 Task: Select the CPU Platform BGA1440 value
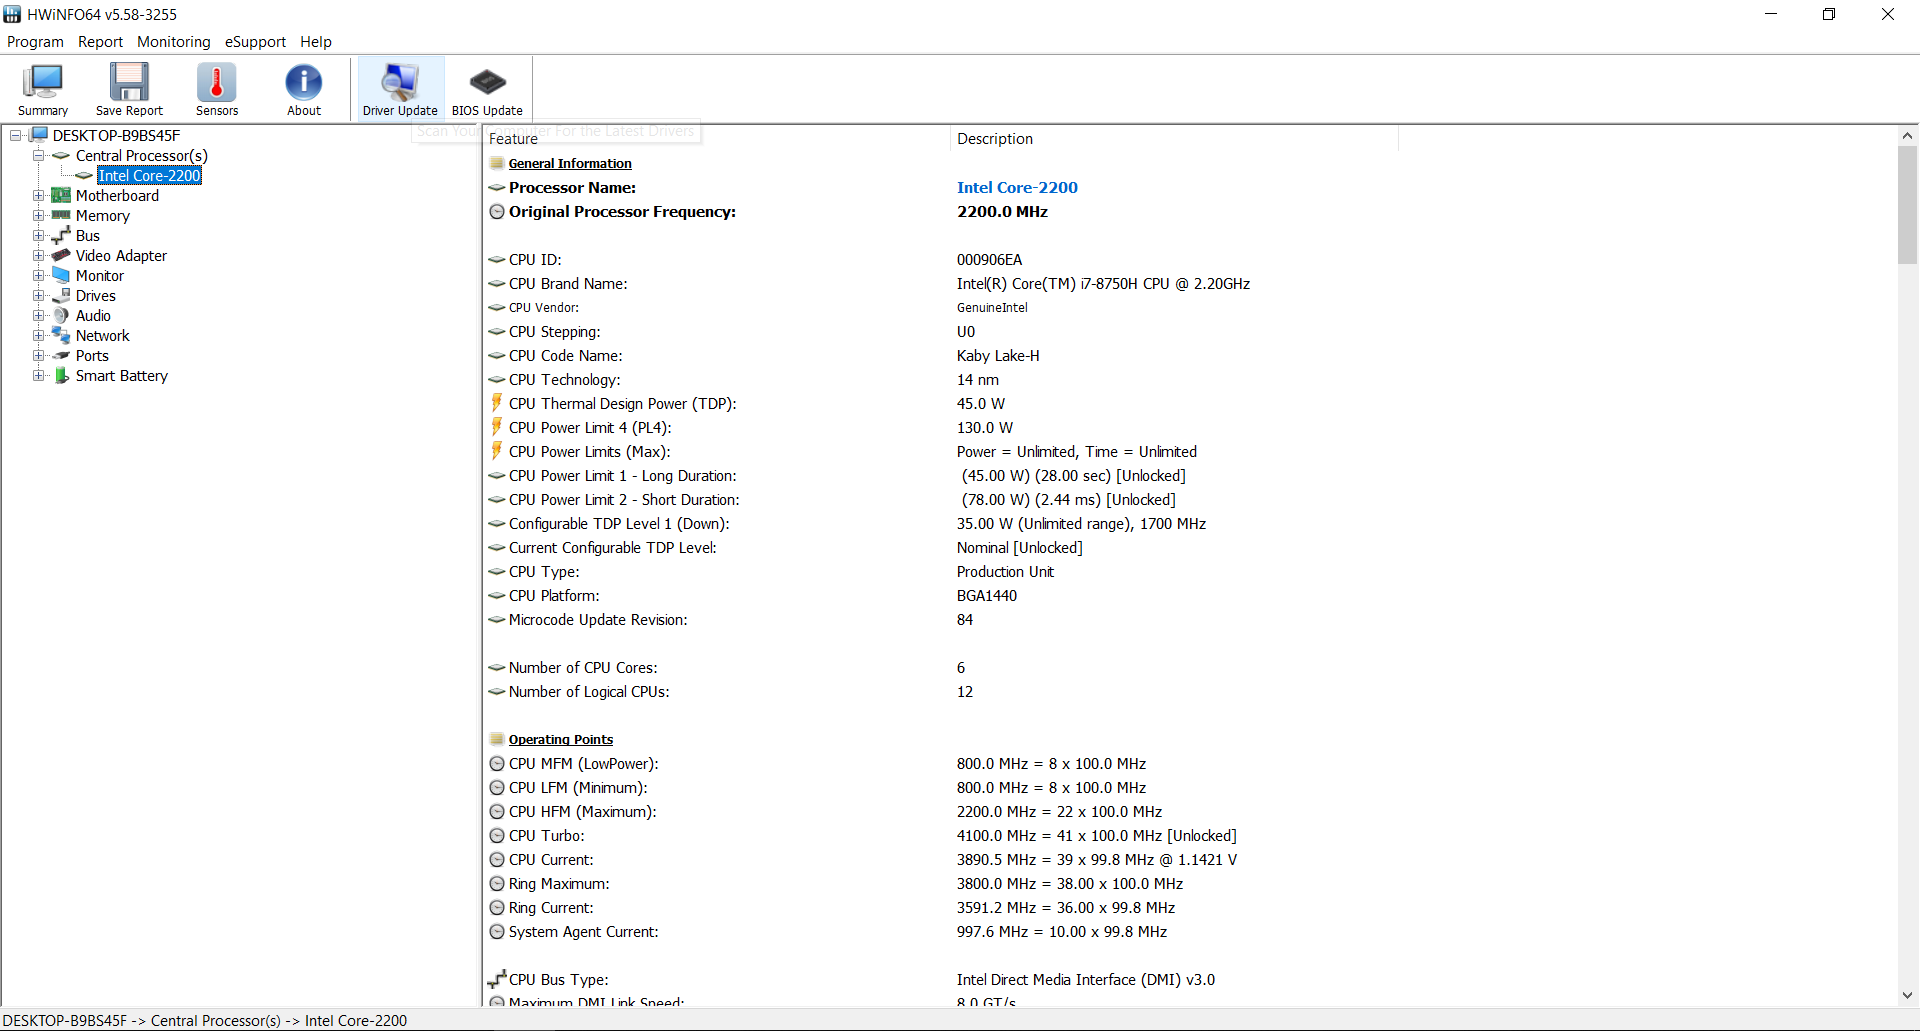point(986,595)
